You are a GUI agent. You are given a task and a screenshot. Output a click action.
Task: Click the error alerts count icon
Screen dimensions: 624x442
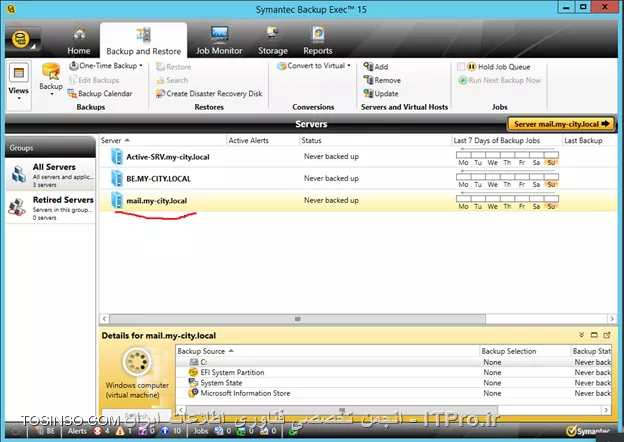[98, 431]
